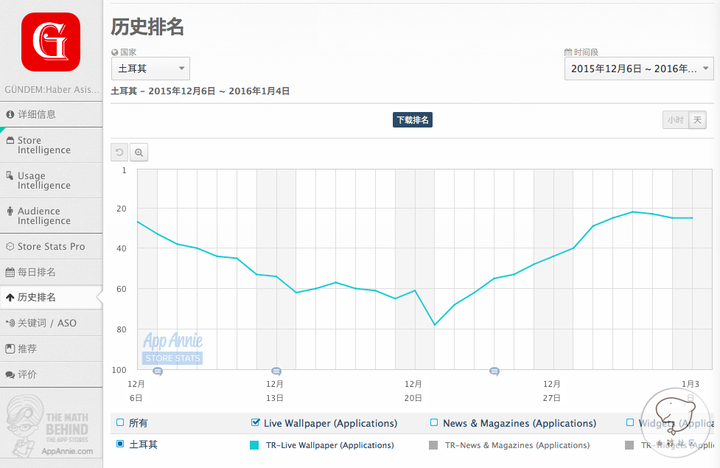Click the comment bubble marker at 12月13日
Image resolution: width=720 pixels, height=468 pixels.
pos(276,371)
